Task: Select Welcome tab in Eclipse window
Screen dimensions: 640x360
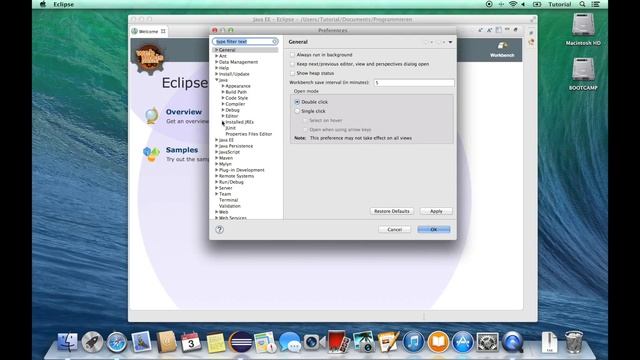Action: click(x=148, y=31)
